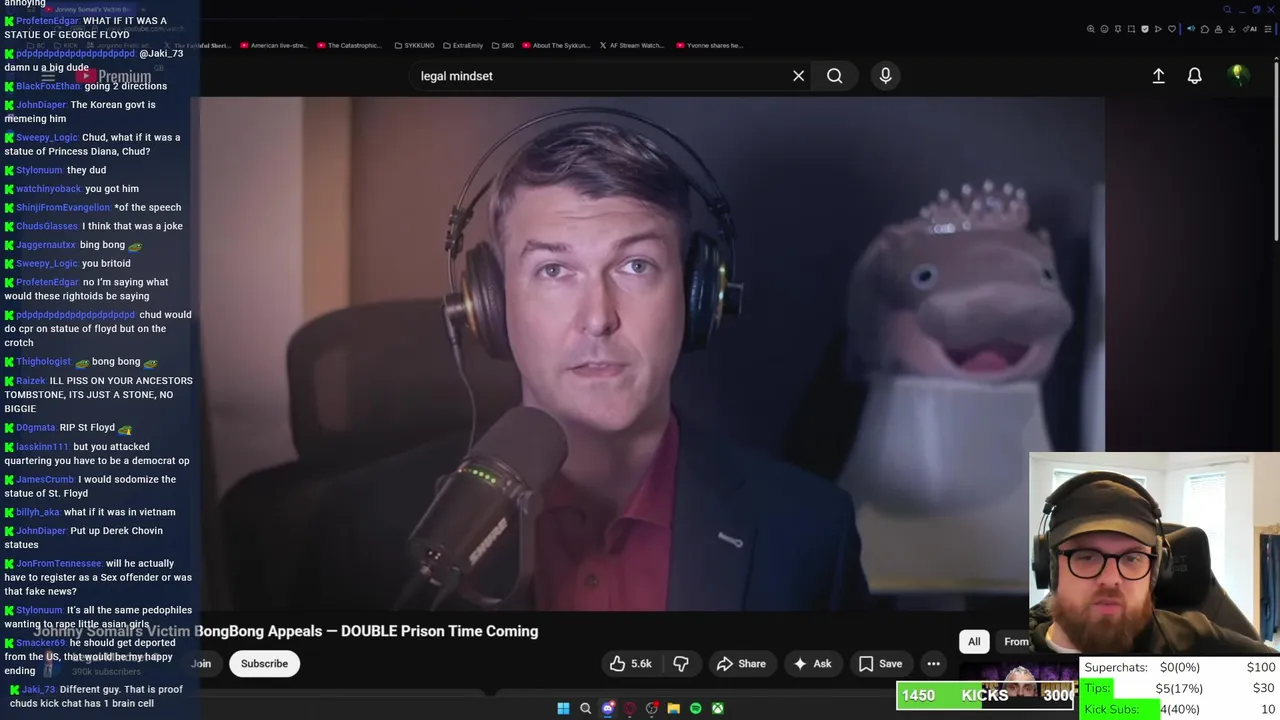Click chat user billyh_aka
The image size is (1280, 720).
(x=37, y=512)
